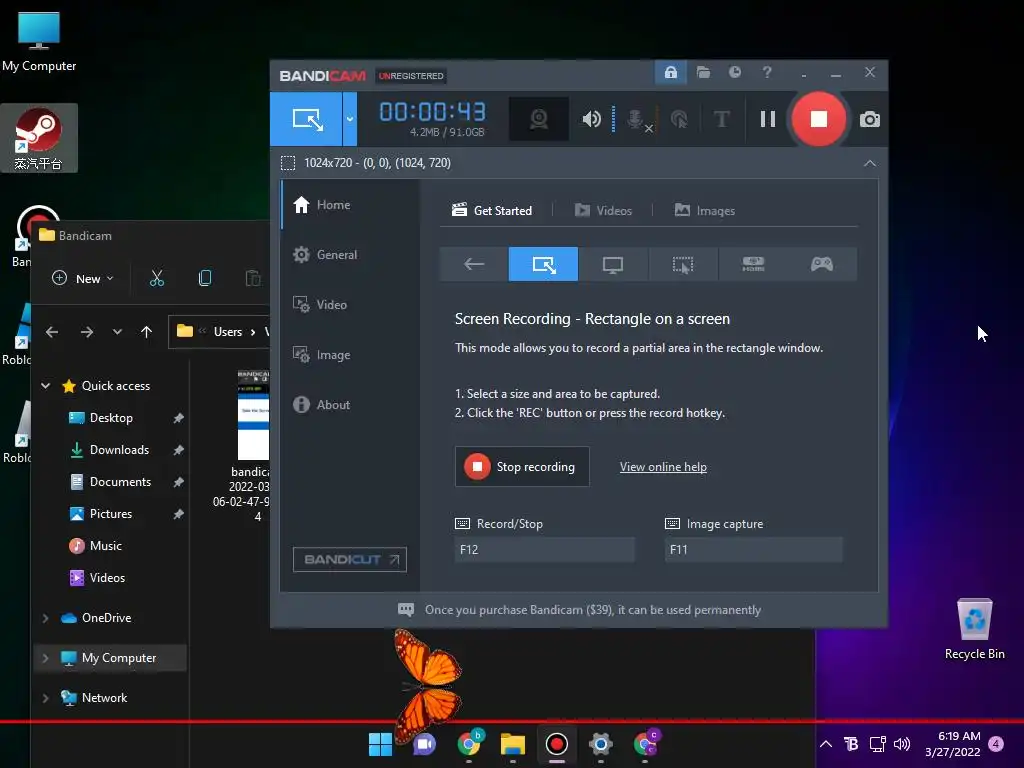
Task: Open Bandicam help question mark icon
Action: [x=767, y=72]
